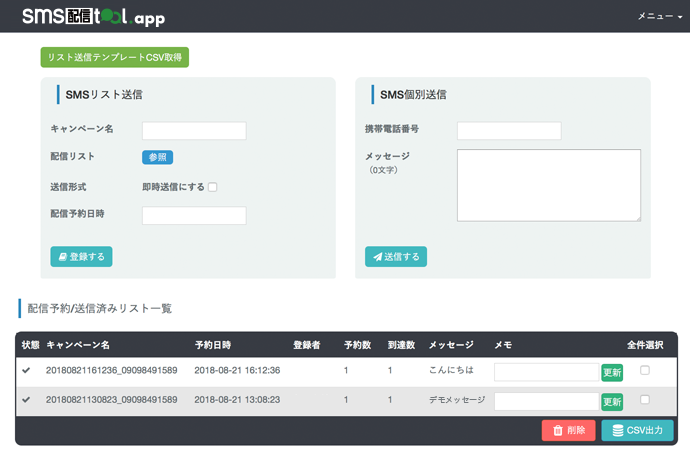
Task: Click the 参照 browse button
Action: click(x=158, y=157)
